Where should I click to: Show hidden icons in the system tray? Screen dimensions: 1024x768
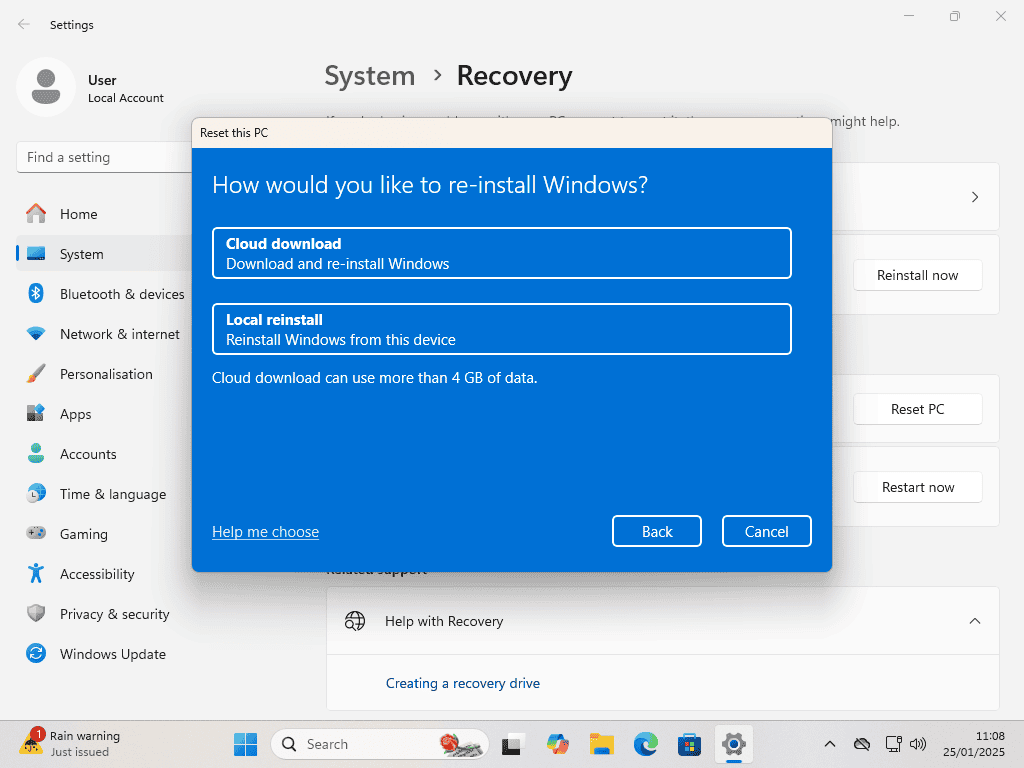829,744
